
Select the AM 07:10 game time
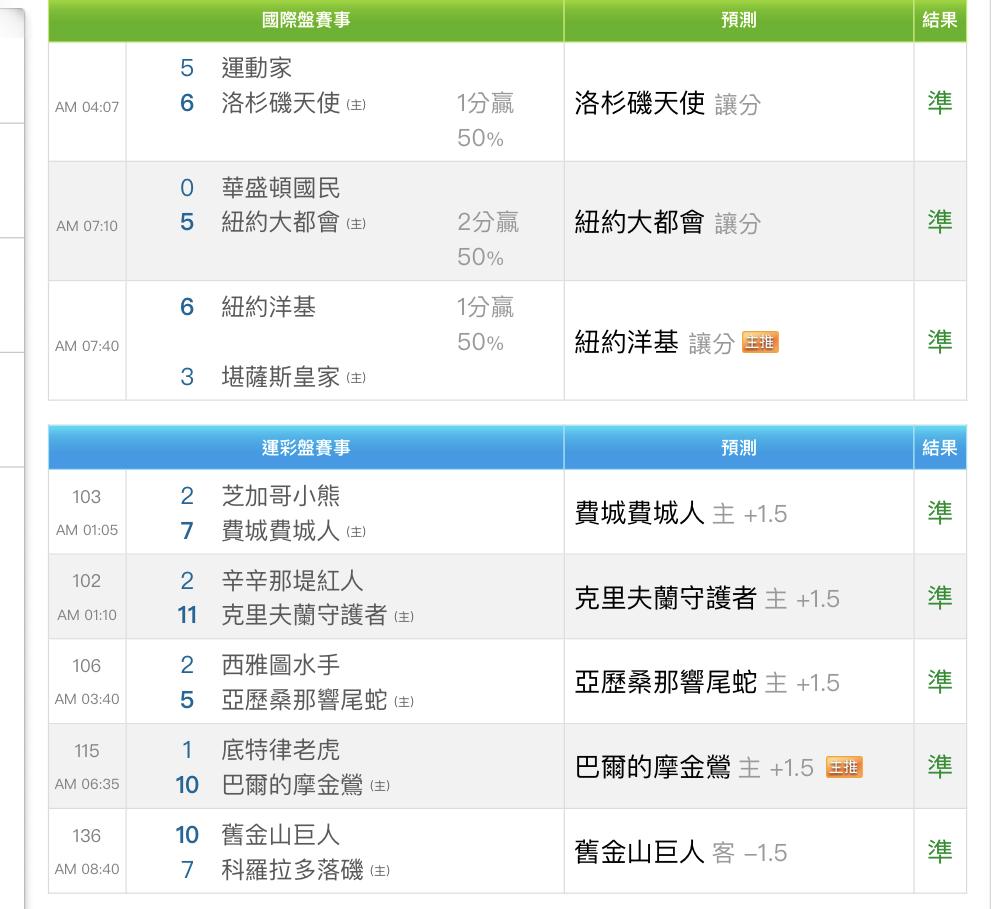(x=87, y=226)
